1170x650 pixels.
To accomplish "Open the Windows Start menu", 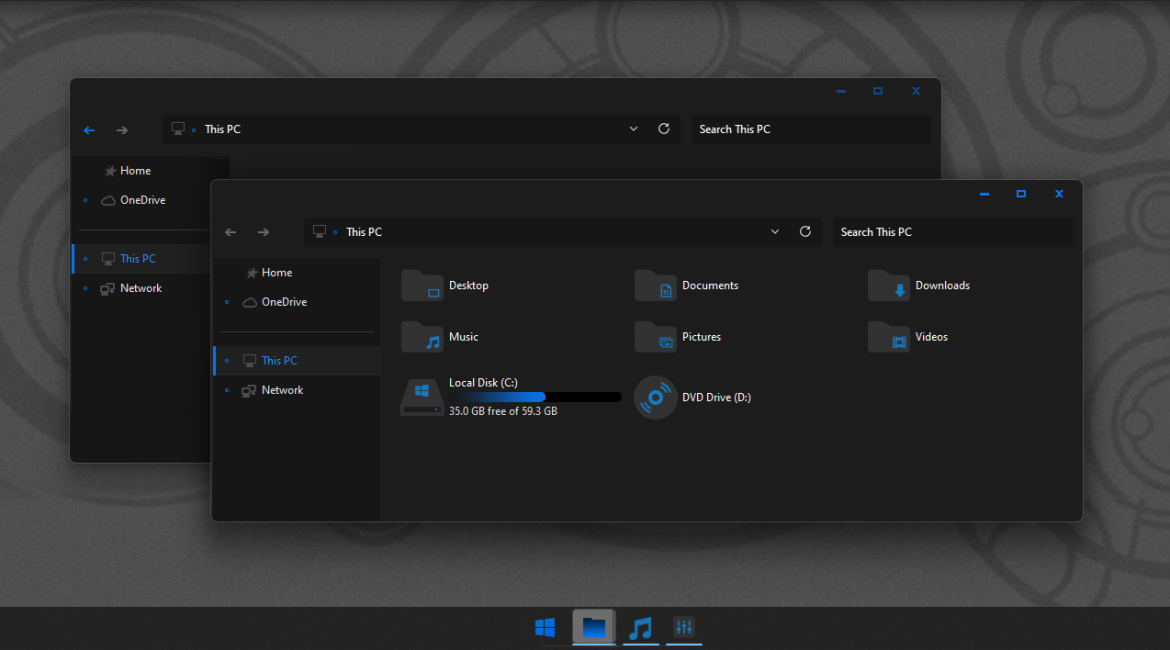I will pos(545,627).
